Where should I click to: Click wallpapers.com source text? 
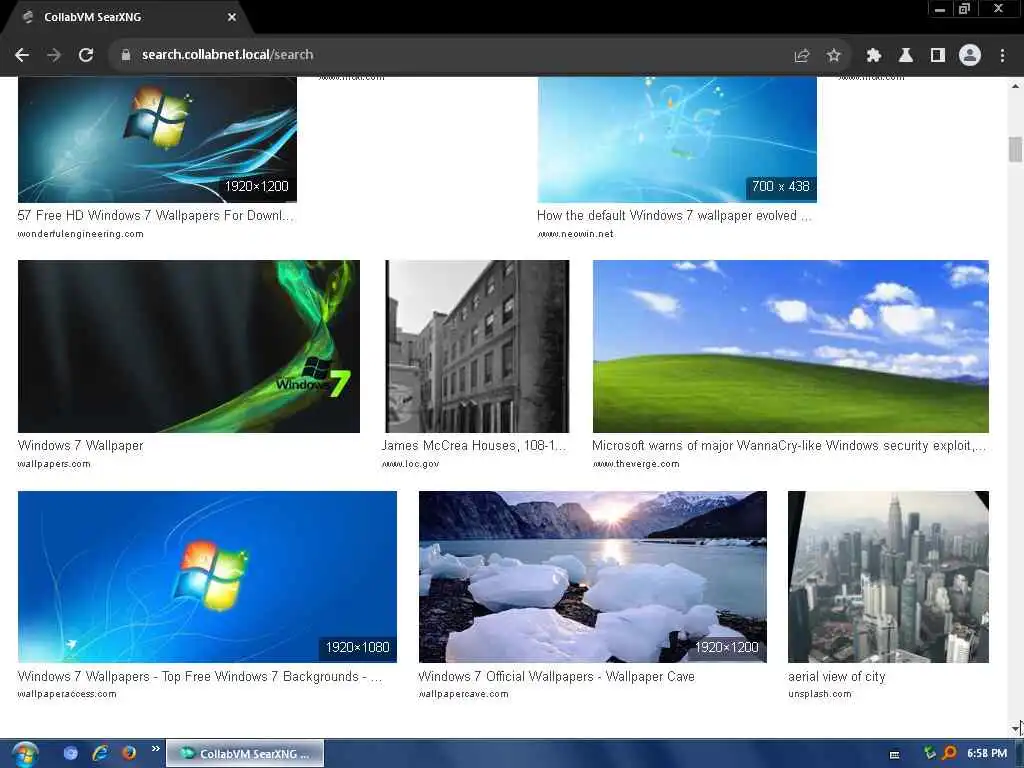pos(54,464)
